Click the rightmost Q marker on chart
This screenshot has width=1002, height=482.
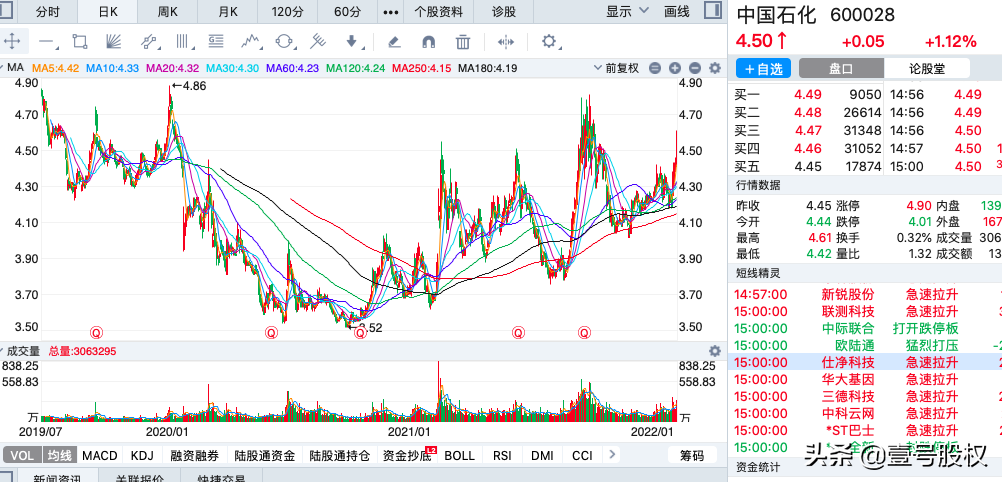tap(584, 332)
